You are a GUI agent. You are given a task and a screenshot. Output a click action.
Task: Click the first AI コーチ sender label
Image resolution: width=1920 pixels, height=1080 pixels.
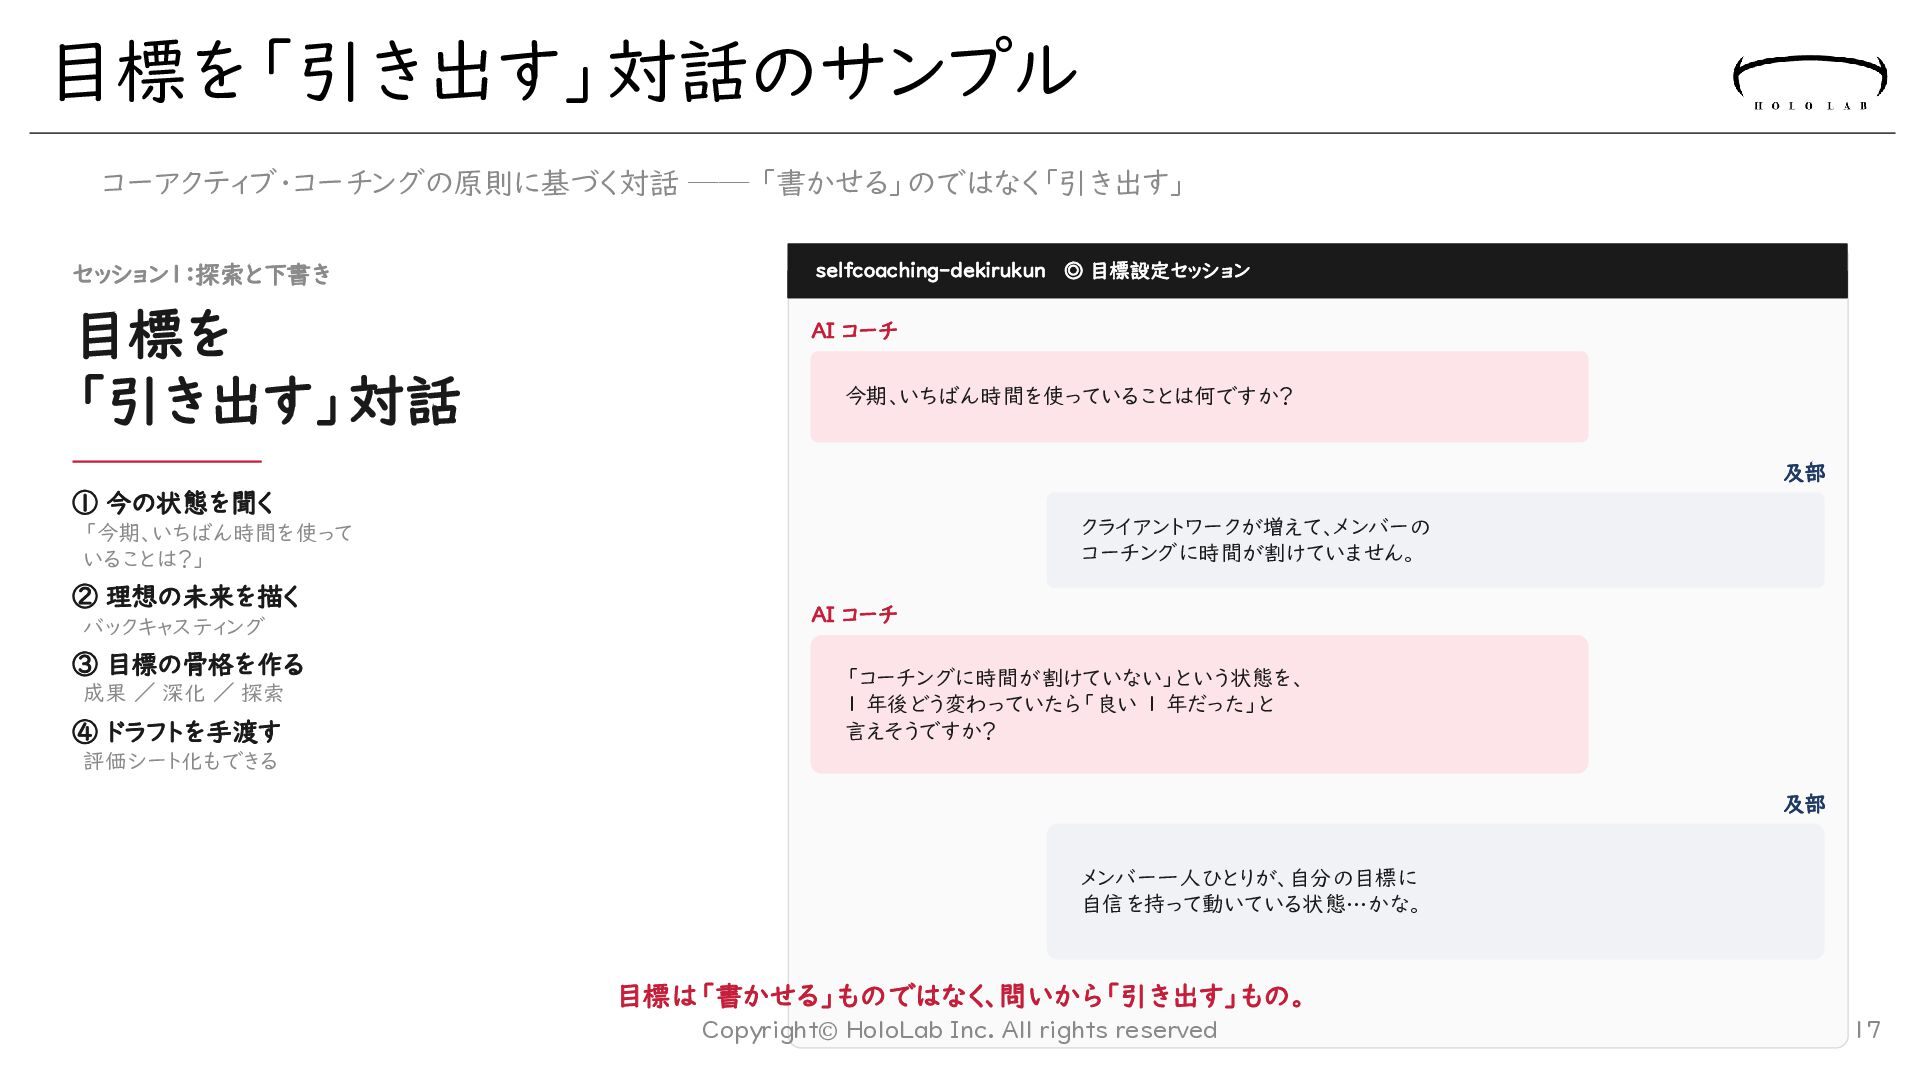coord(854,331)
